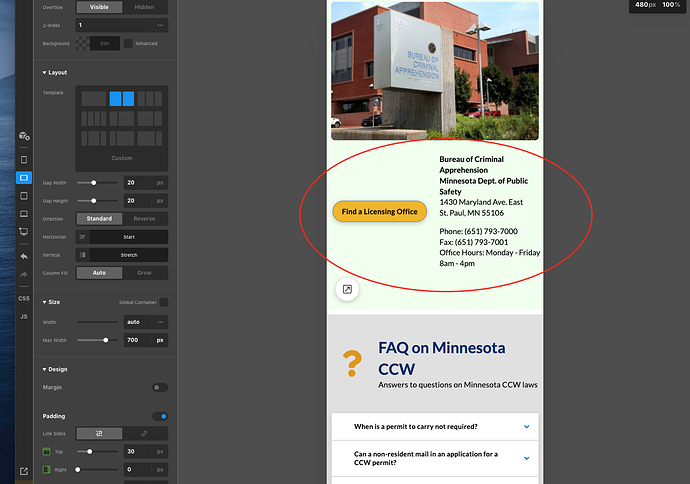Open Z-Index options ellipsis
Viewport: 690px width, 484px height.
160,25
